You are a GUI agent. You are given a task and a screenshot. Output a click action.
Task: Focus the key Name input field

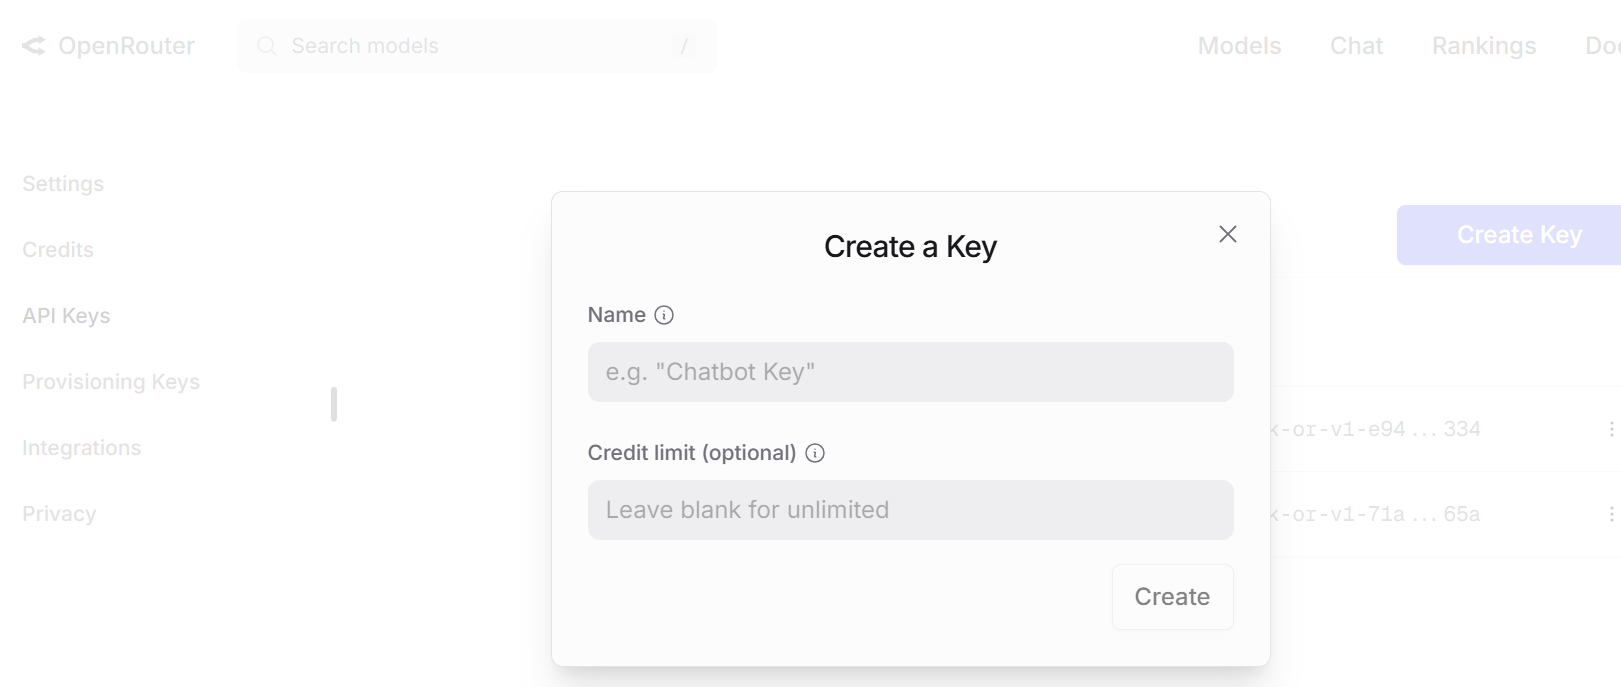(910, 372)
